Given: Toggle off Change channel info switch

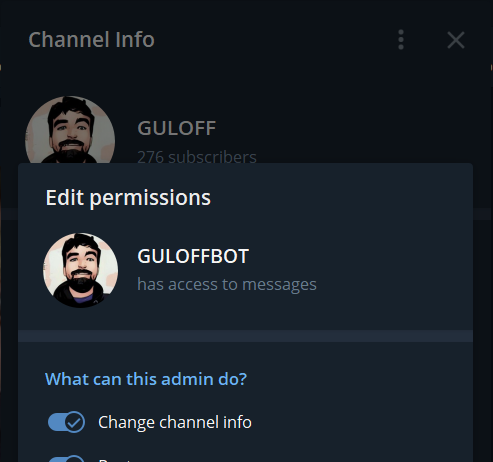Looking at the screenshot, I should click(x=66, y=422).
